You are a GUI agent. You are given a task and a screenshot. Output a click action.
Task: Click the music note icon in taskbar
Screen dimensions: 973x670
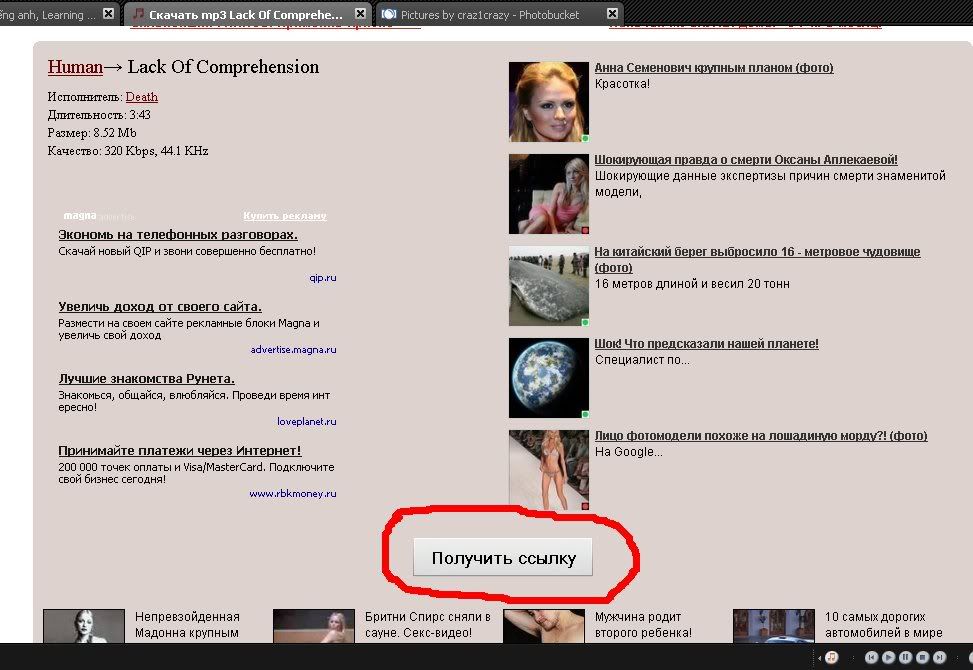tap(831, 657)
